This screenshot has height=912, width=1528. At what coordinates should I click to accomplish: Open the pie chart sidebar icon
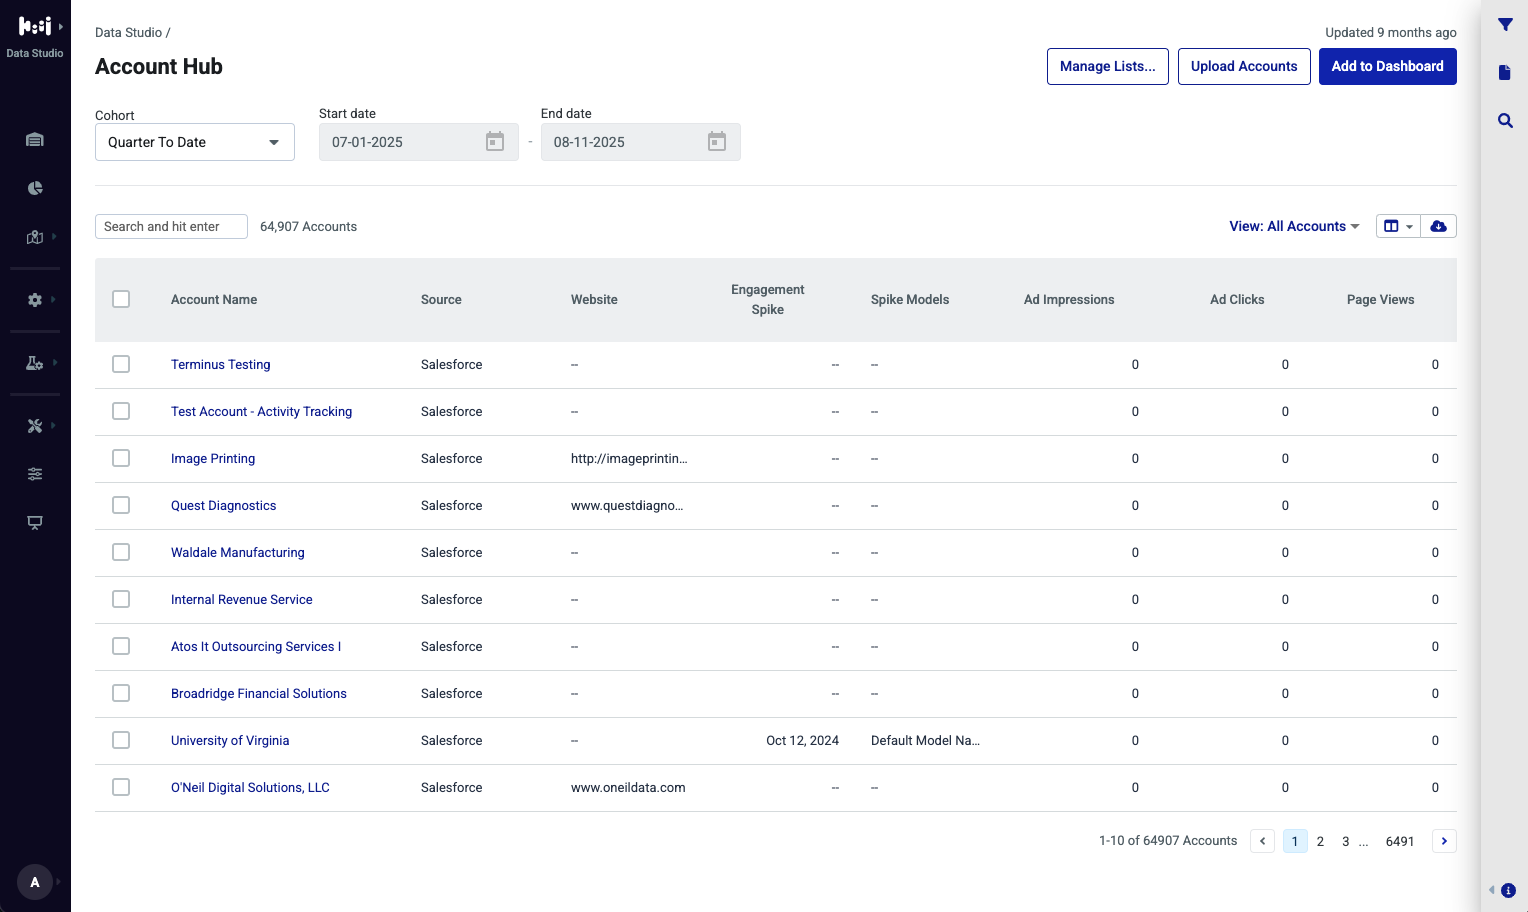click(35, 188)
